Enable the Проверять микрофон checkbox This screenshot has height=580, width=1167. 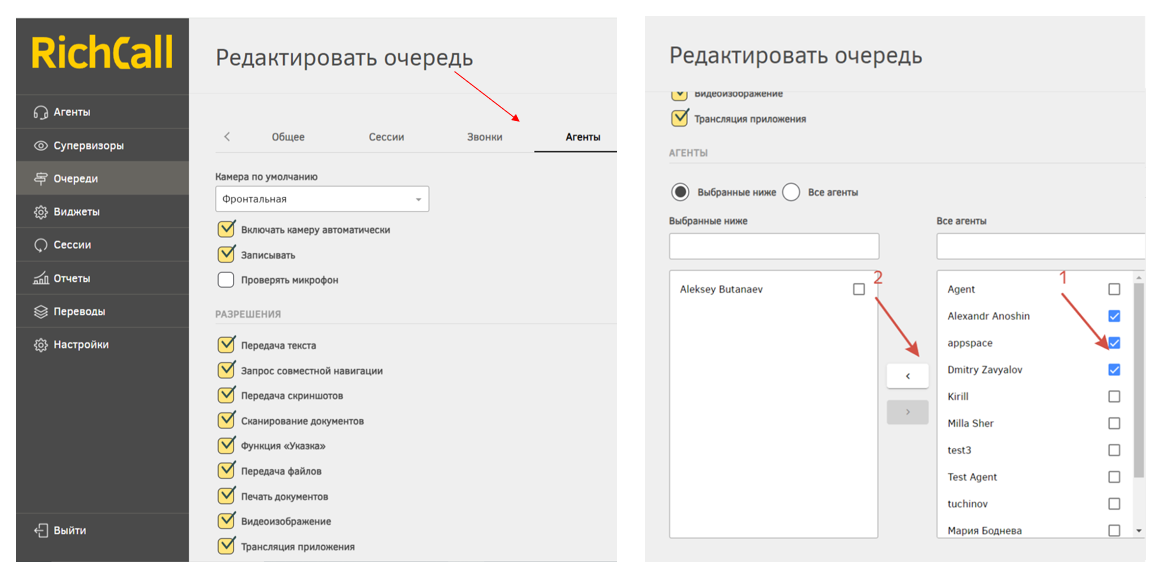[x=226, y=280]
